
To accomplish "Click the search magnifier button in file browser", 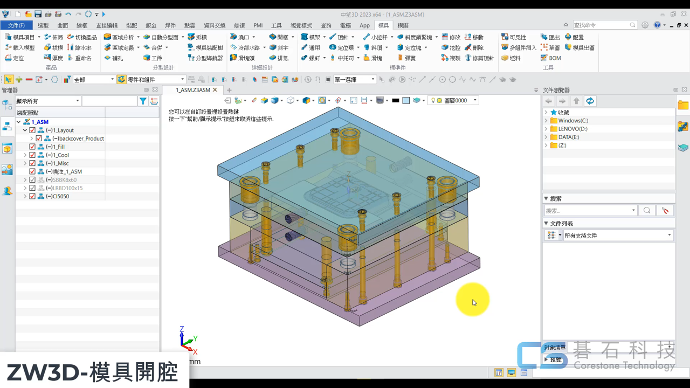I will point(647,210).
